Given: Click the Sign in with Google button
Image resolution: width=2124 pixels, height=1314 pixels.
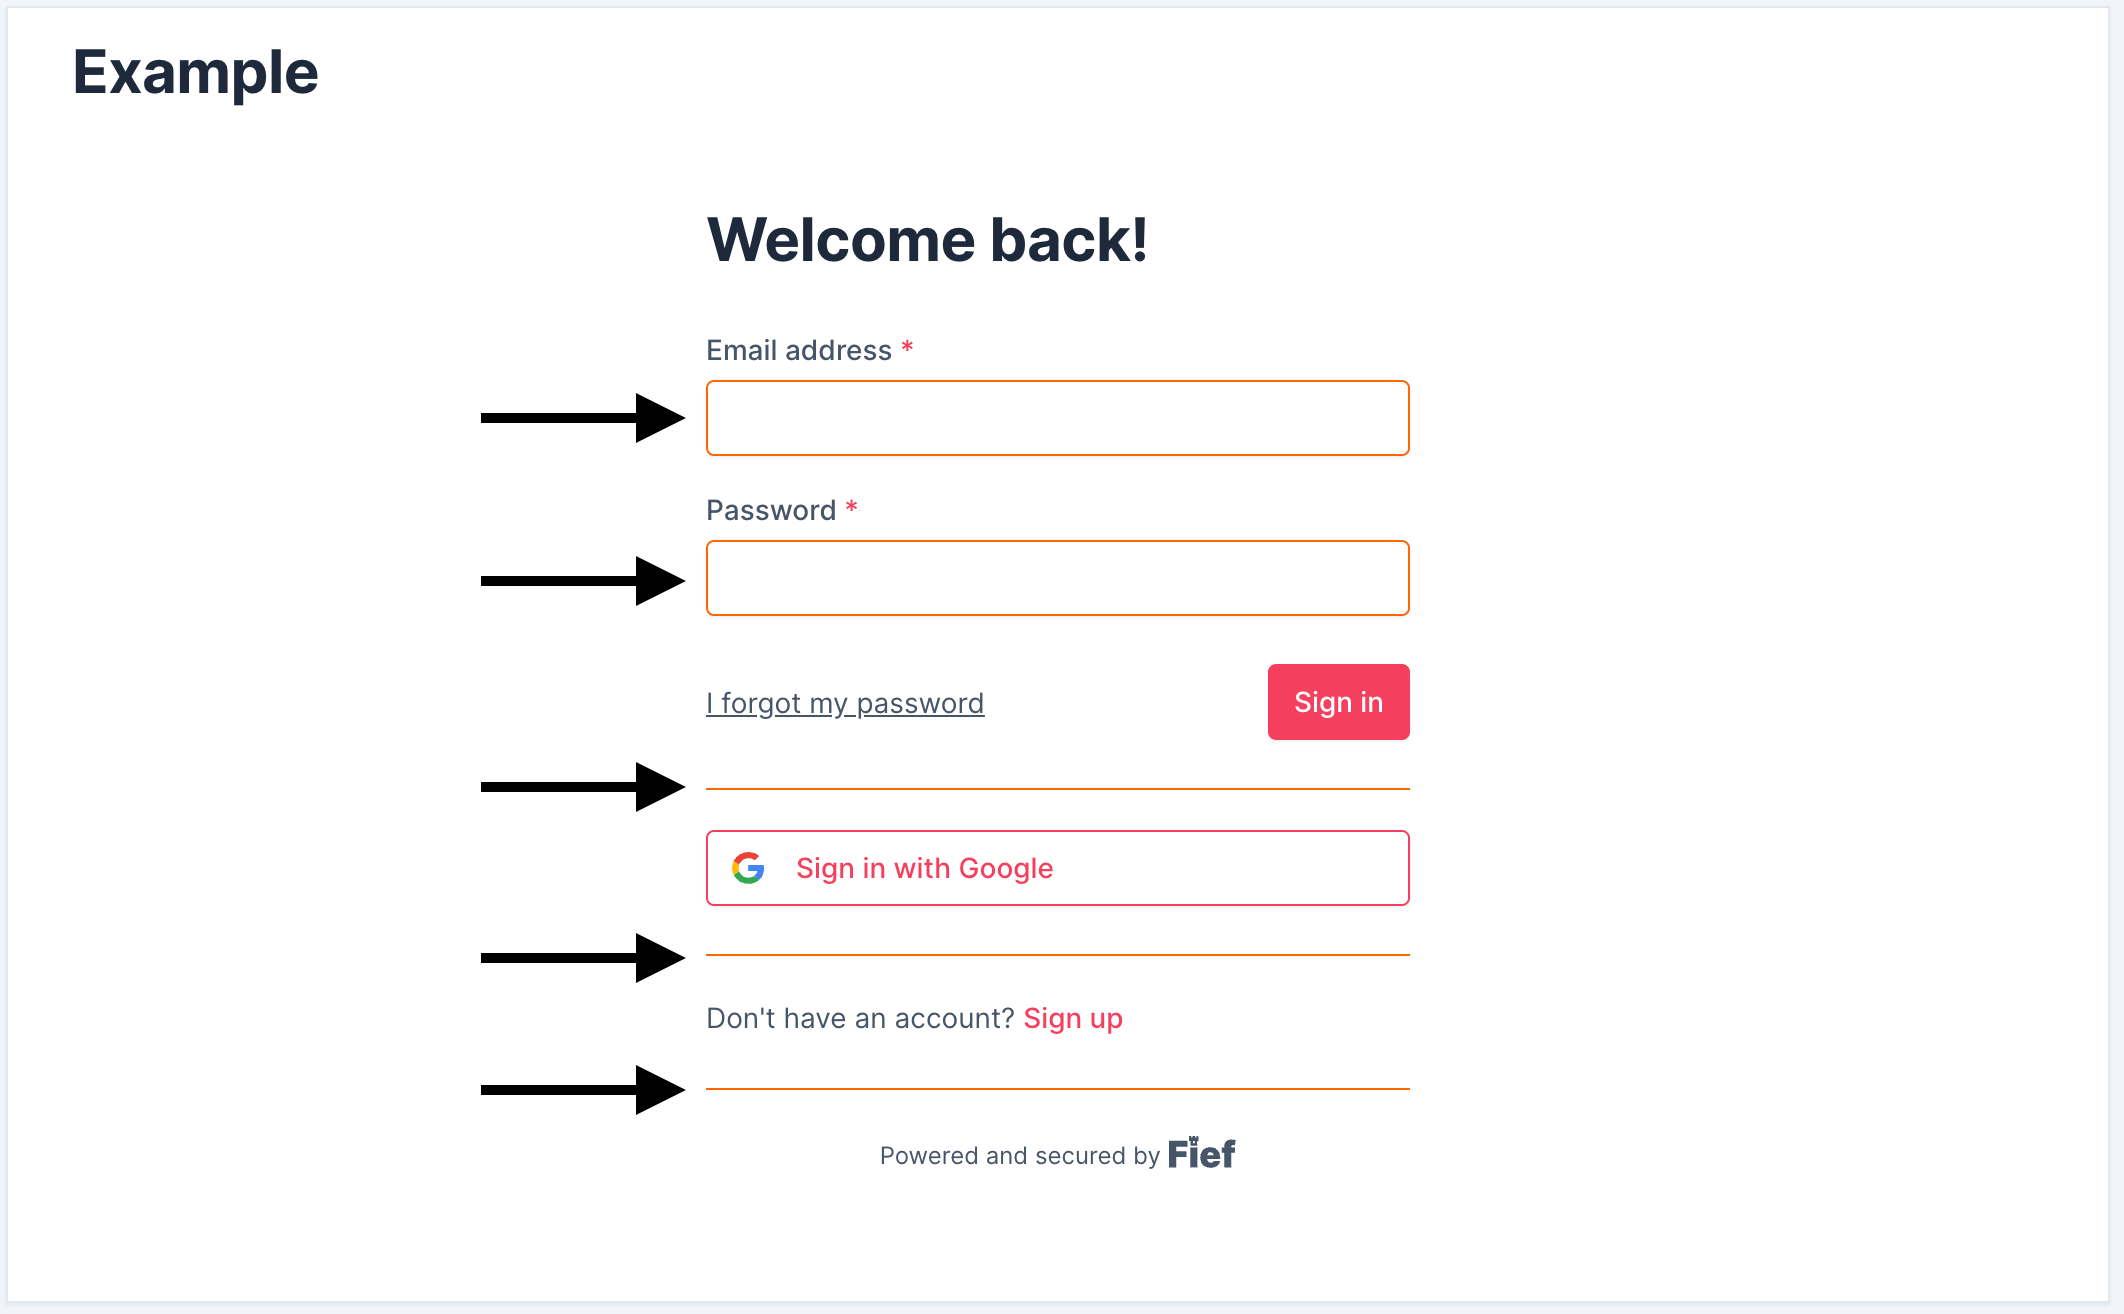Looking at the screenshot, I should [1057, 868].
